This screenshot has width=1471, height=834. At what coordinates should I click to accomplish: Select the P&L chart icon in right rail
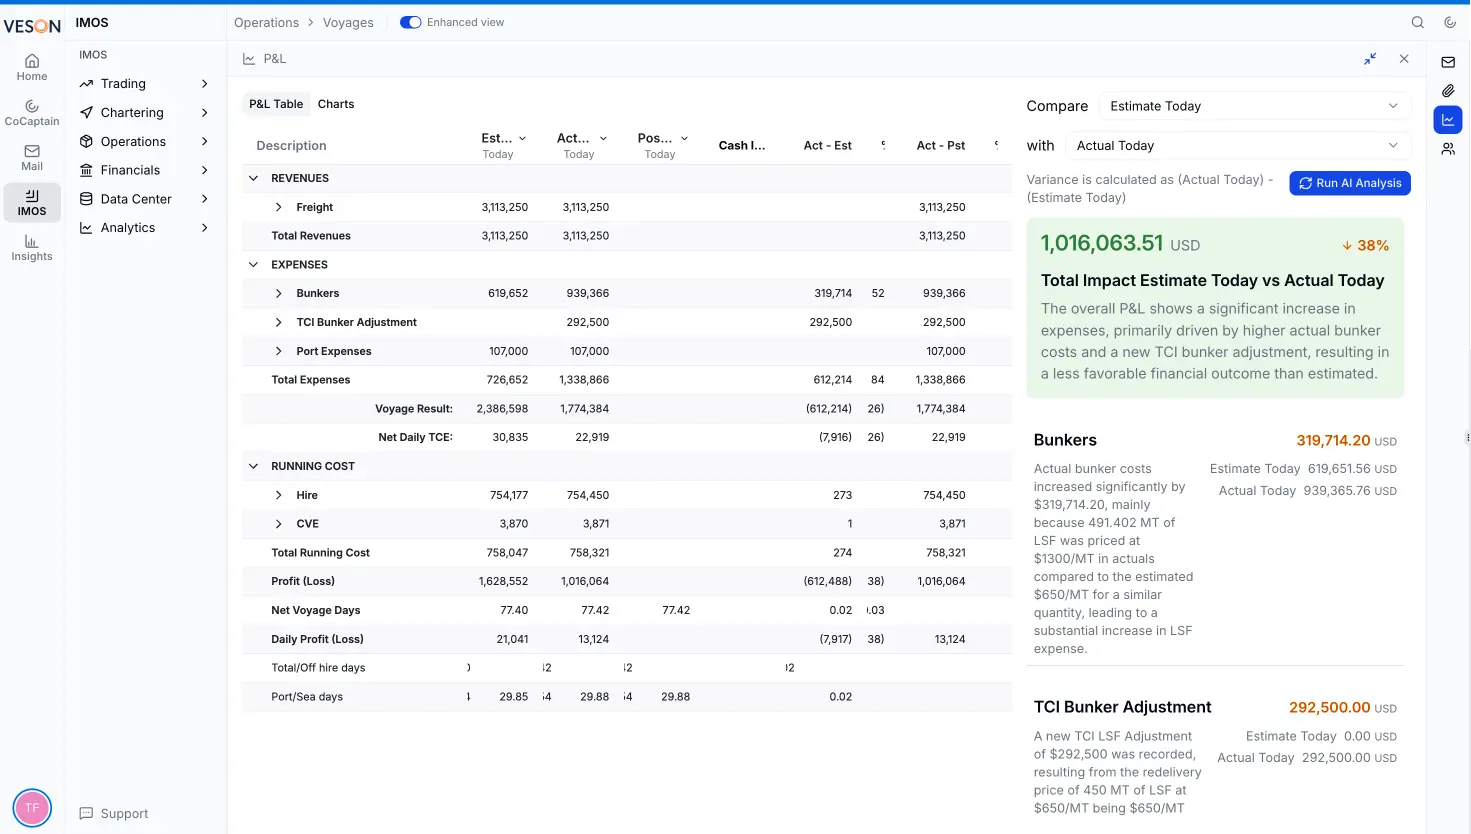click(x=1448, y=120)
